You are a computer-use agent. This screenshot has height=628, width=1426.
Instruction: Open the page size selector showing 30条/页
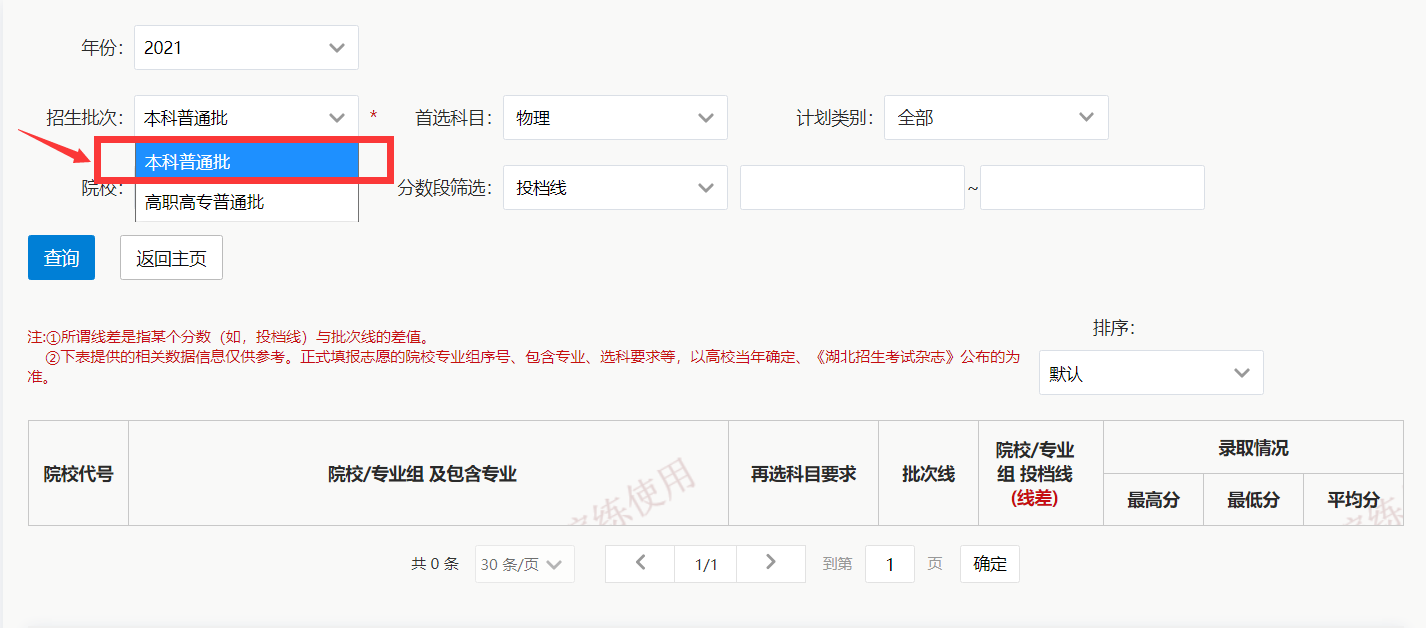pyautogui.click(x=525, y=564)
